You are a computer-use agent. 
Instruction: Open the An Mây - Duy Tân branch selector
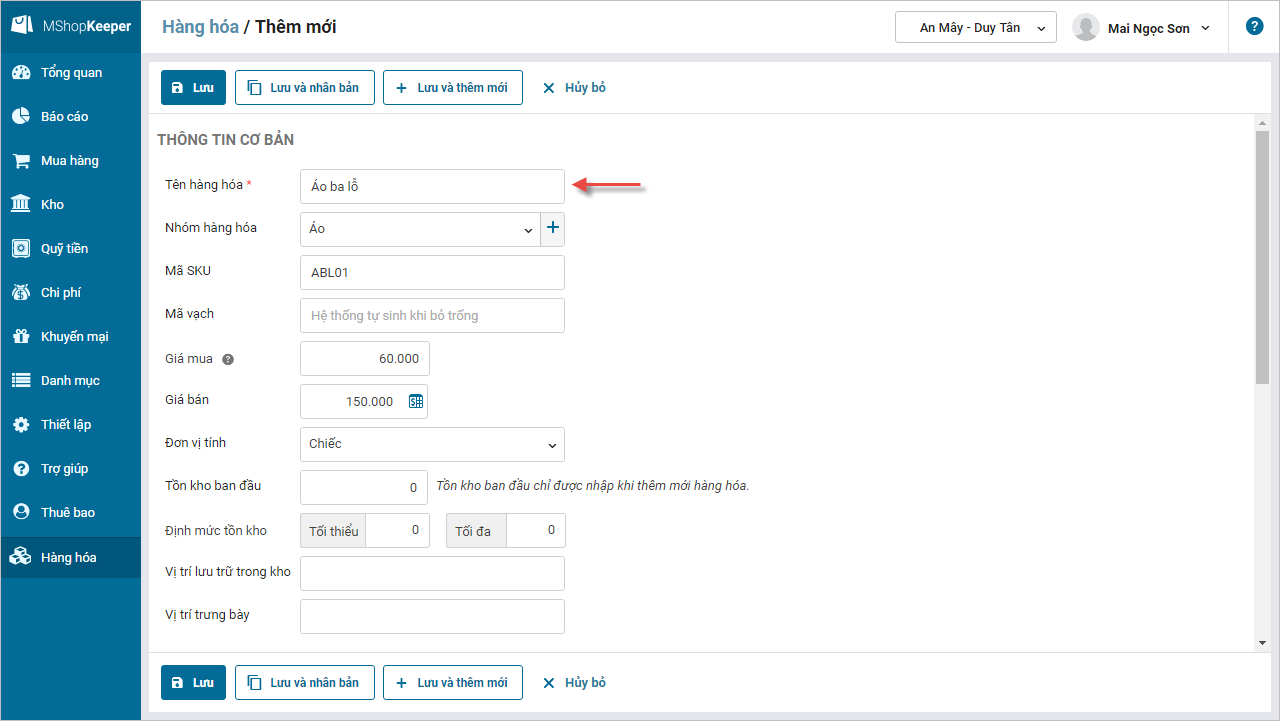coord(975,28)
